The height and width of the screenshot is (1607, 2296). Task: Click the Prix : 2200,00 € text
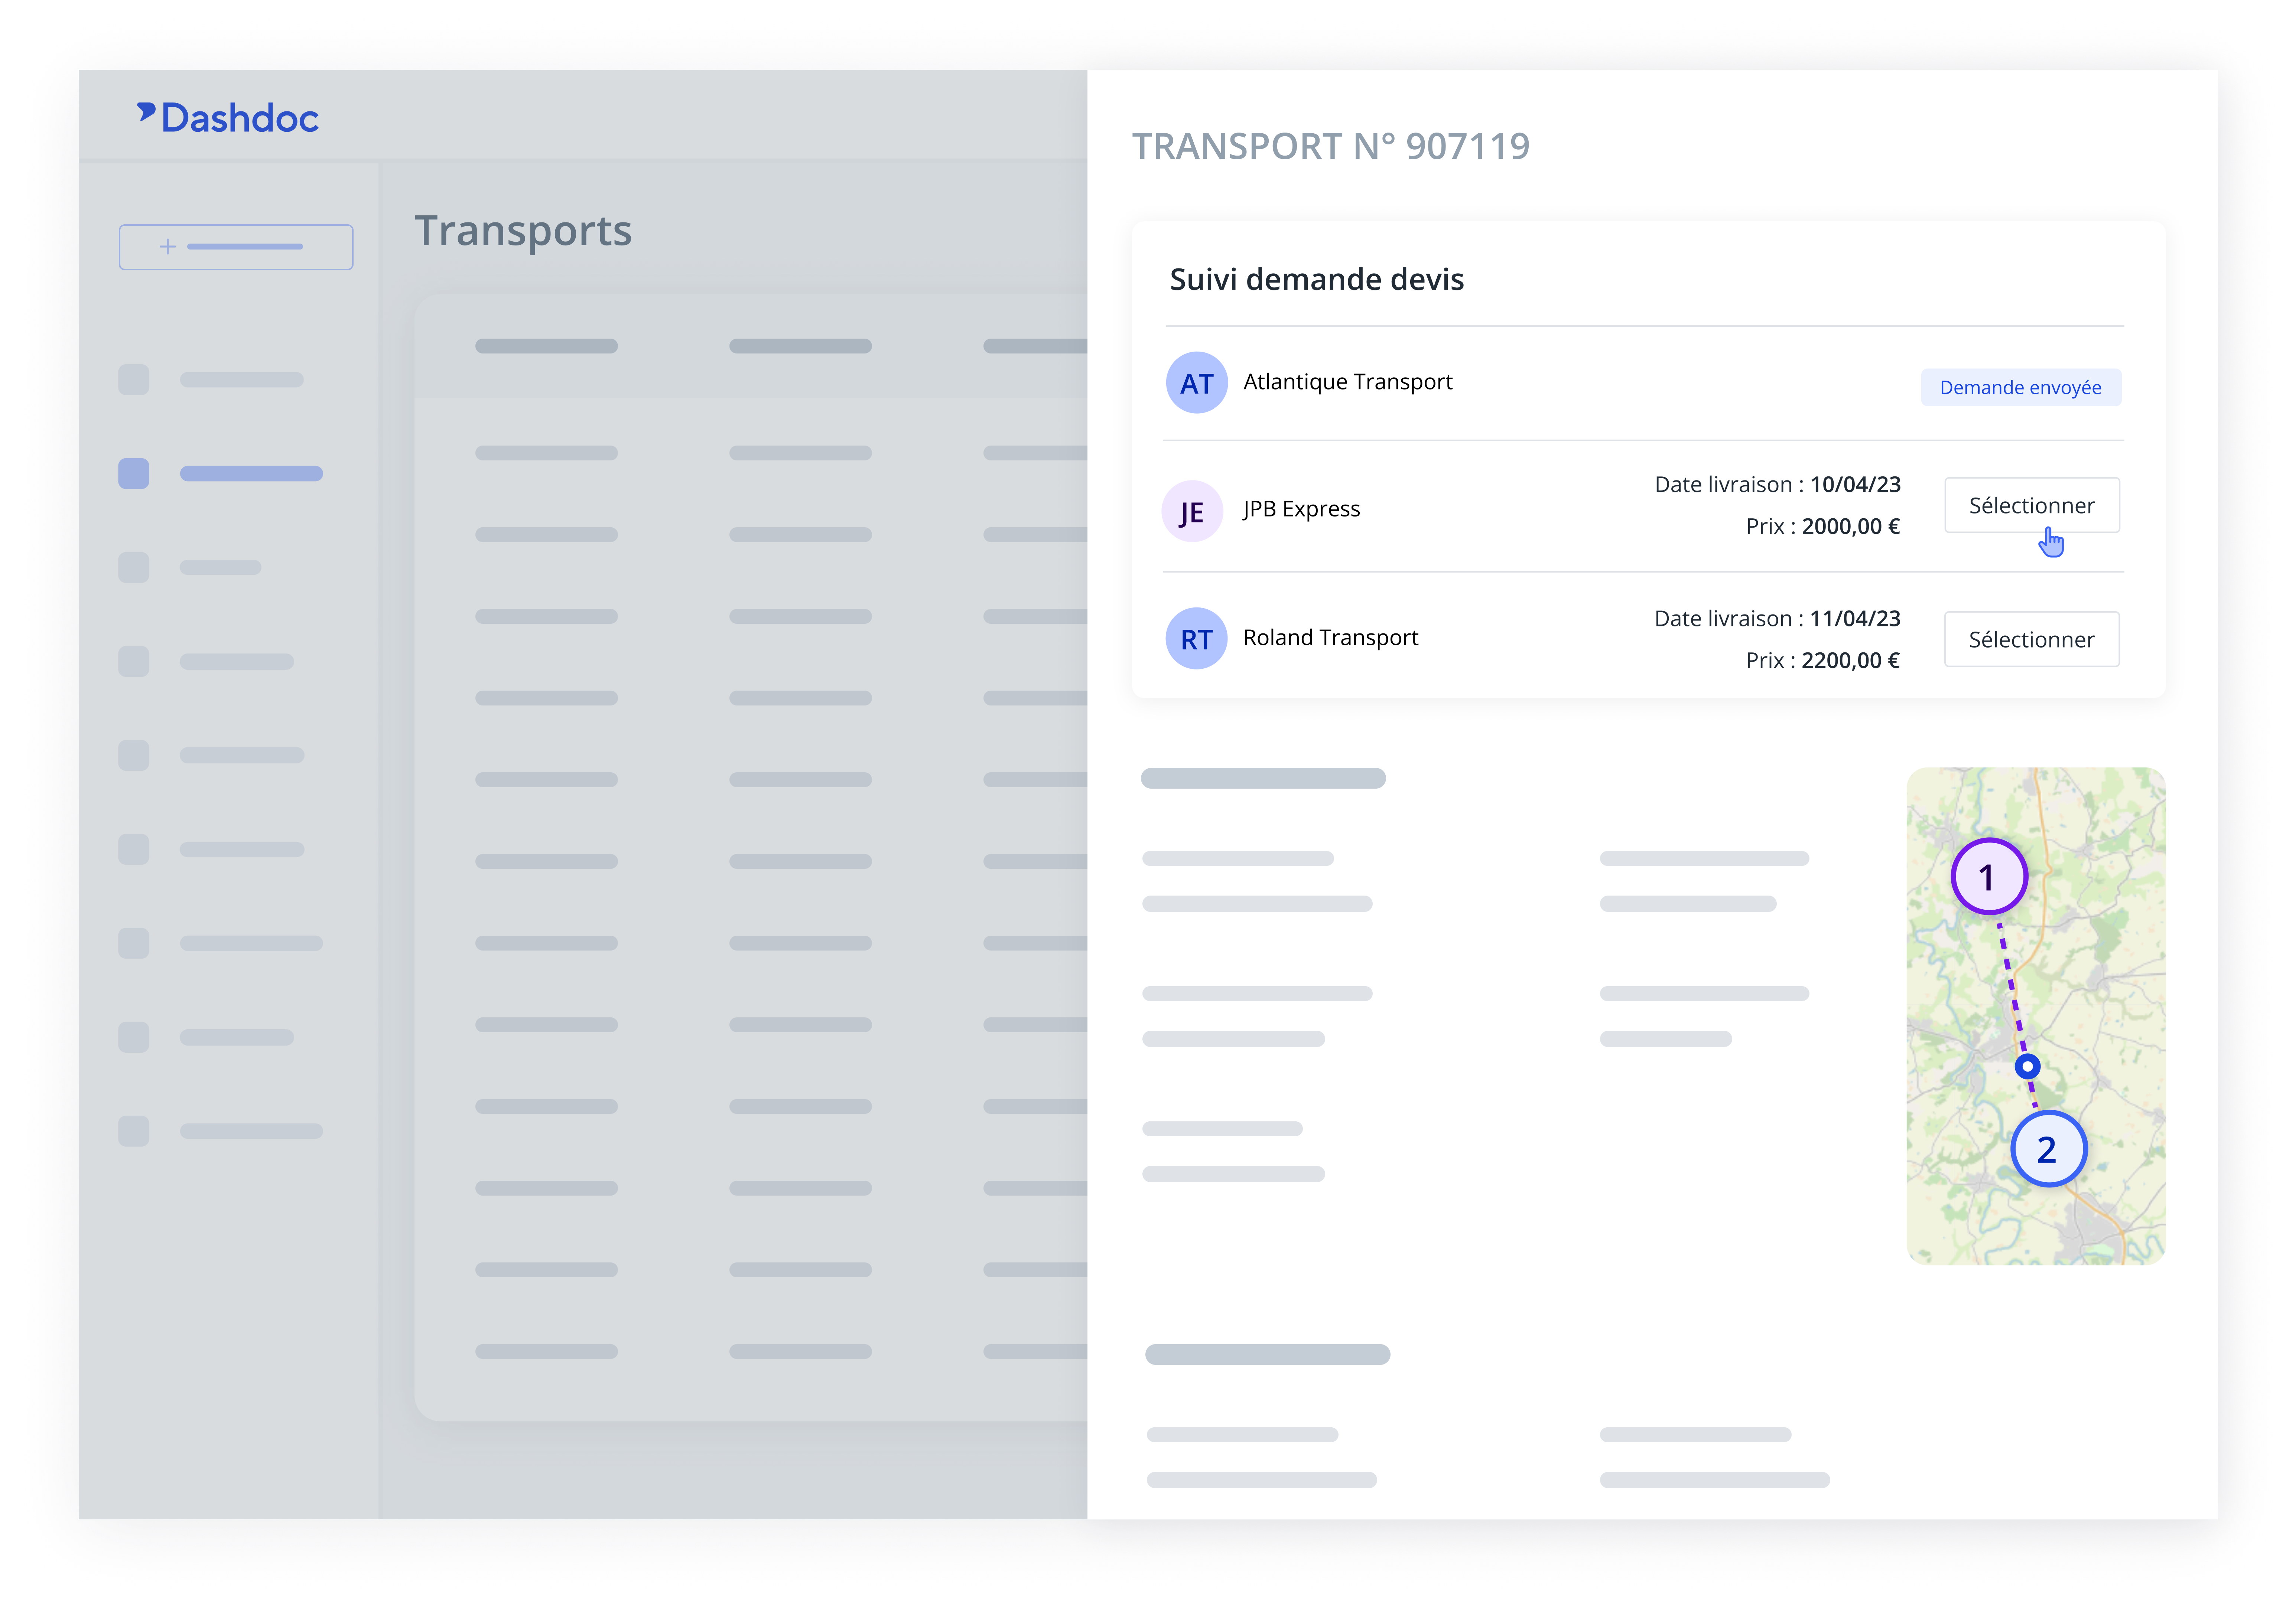pos(1823,661)
